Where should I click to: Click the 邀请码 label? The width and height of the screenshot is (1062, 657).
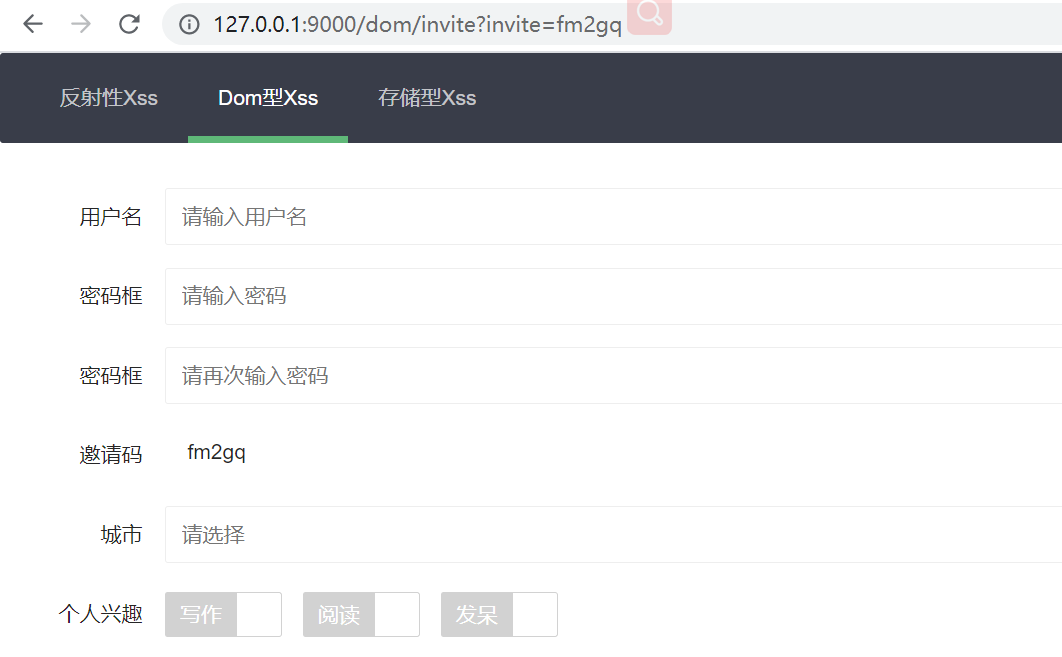click(111, 454)
